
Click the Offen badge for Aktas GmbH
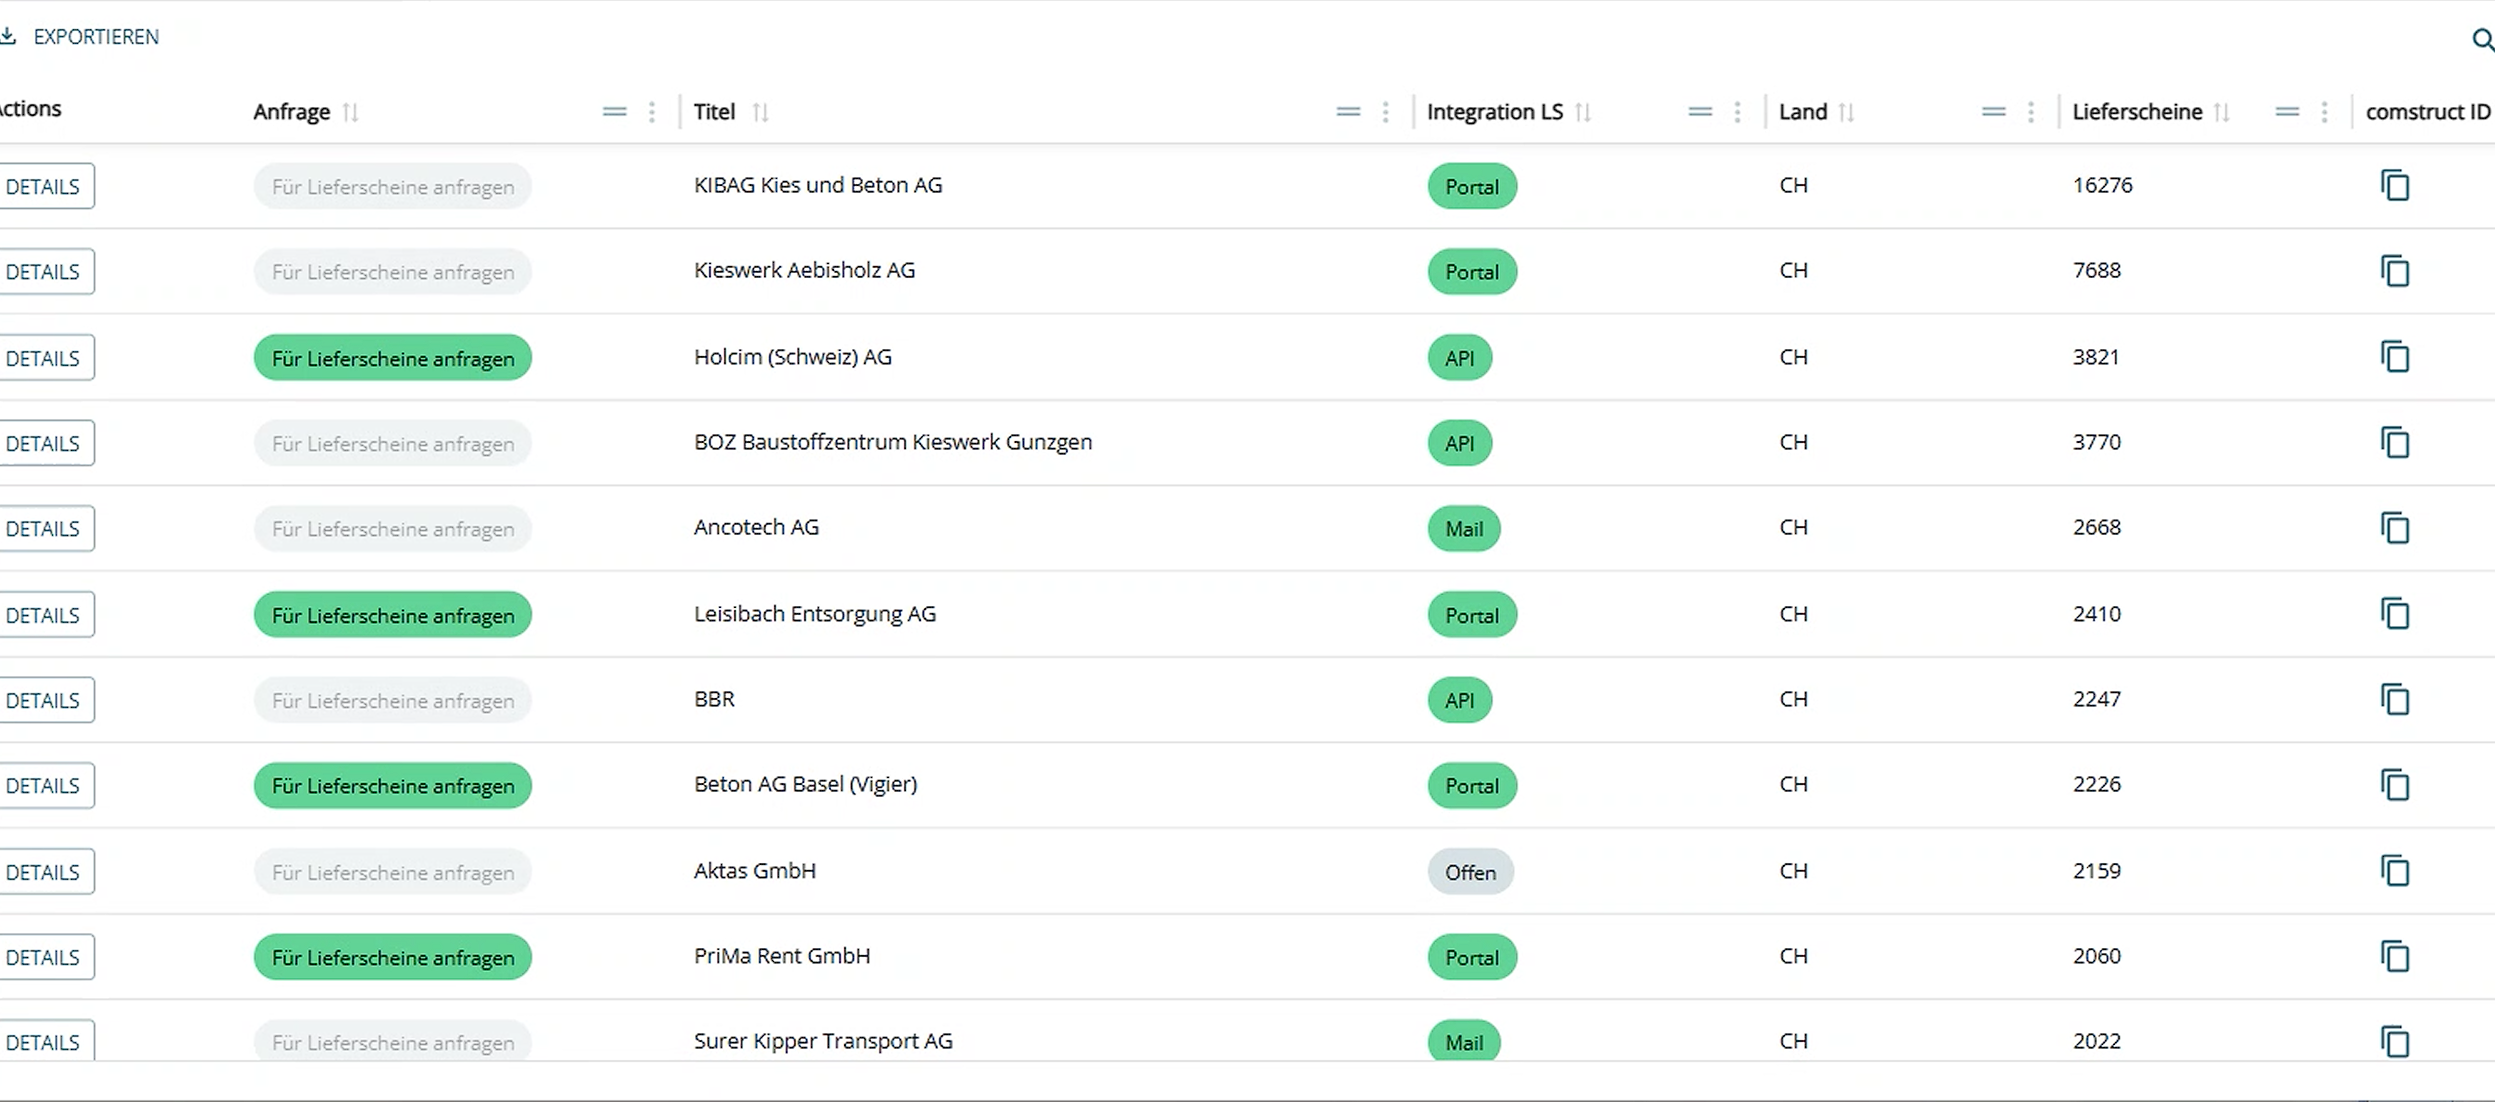pos(1469,872)
